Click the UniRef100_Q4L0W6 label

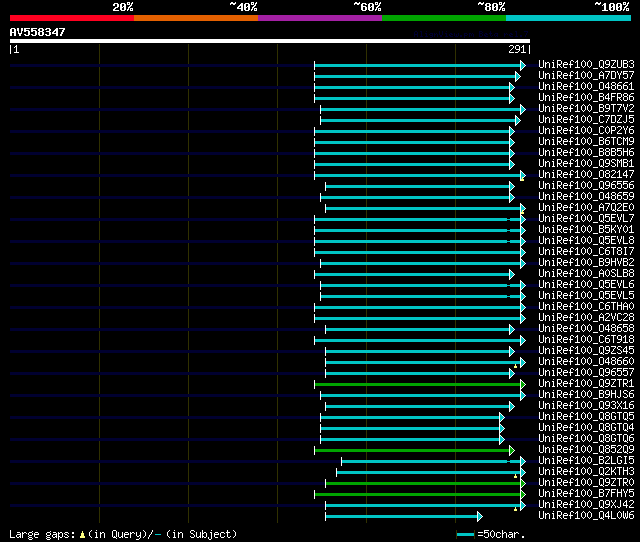(x=586, y=516)
